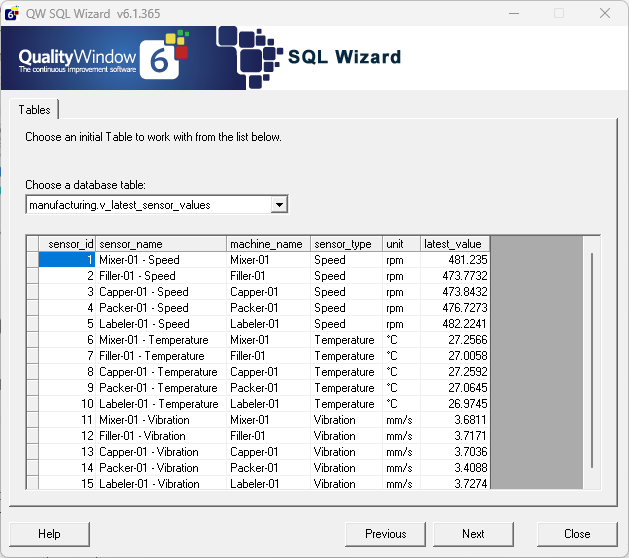Click the Help button
Image resolution: width=629 pixels, height=558 pixels.
49,534
